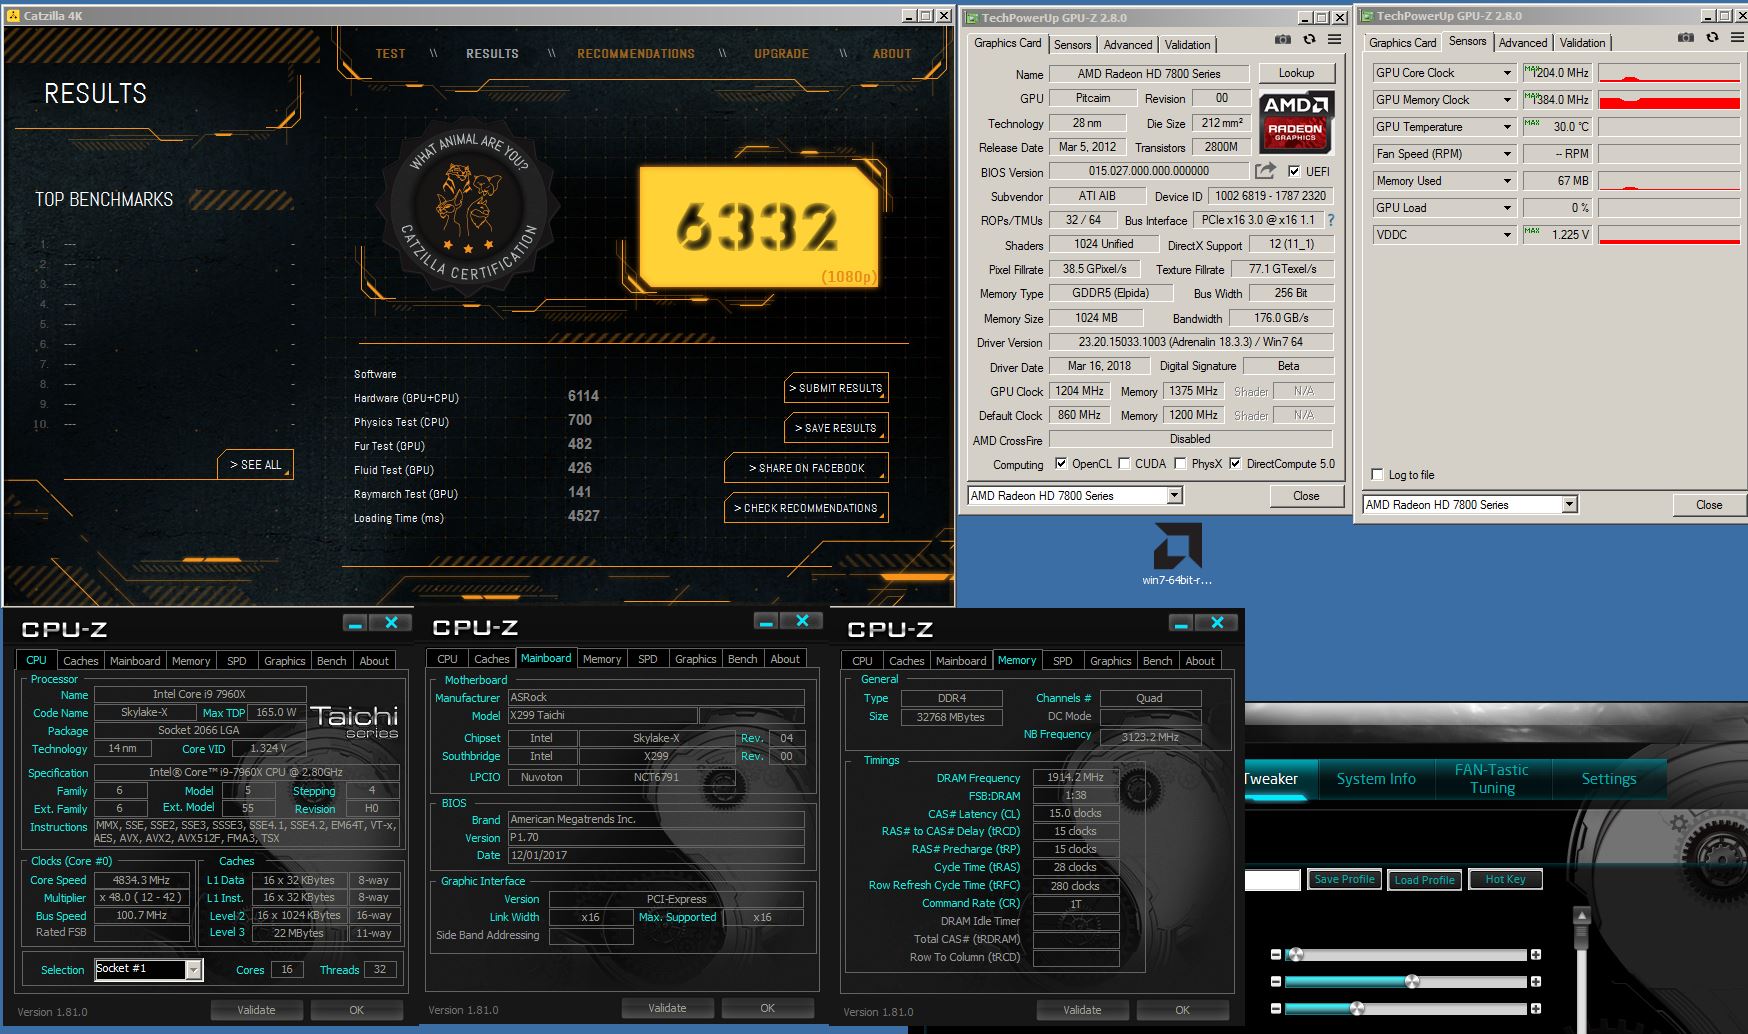1748x1034 pixels.
Task: Open the Memory Used sensor dropdown
Action: 1507,181
